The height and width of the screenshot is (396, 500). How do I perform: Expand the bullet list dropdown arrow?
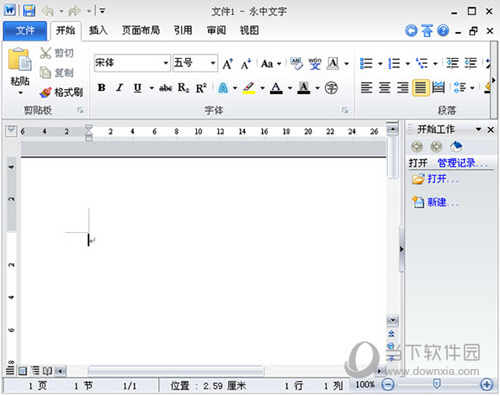point(380,63)
